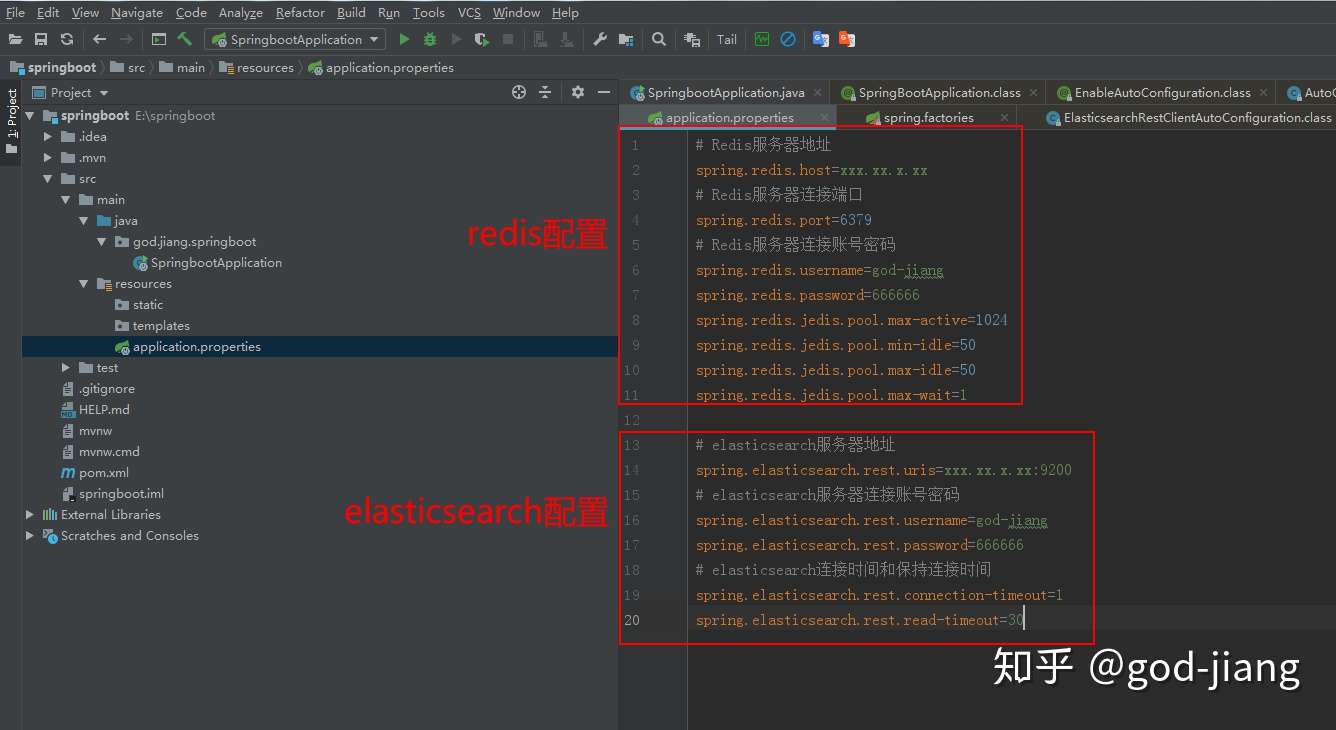
Task: Open the Analyze menu
Action: click(x=241, y=13)
